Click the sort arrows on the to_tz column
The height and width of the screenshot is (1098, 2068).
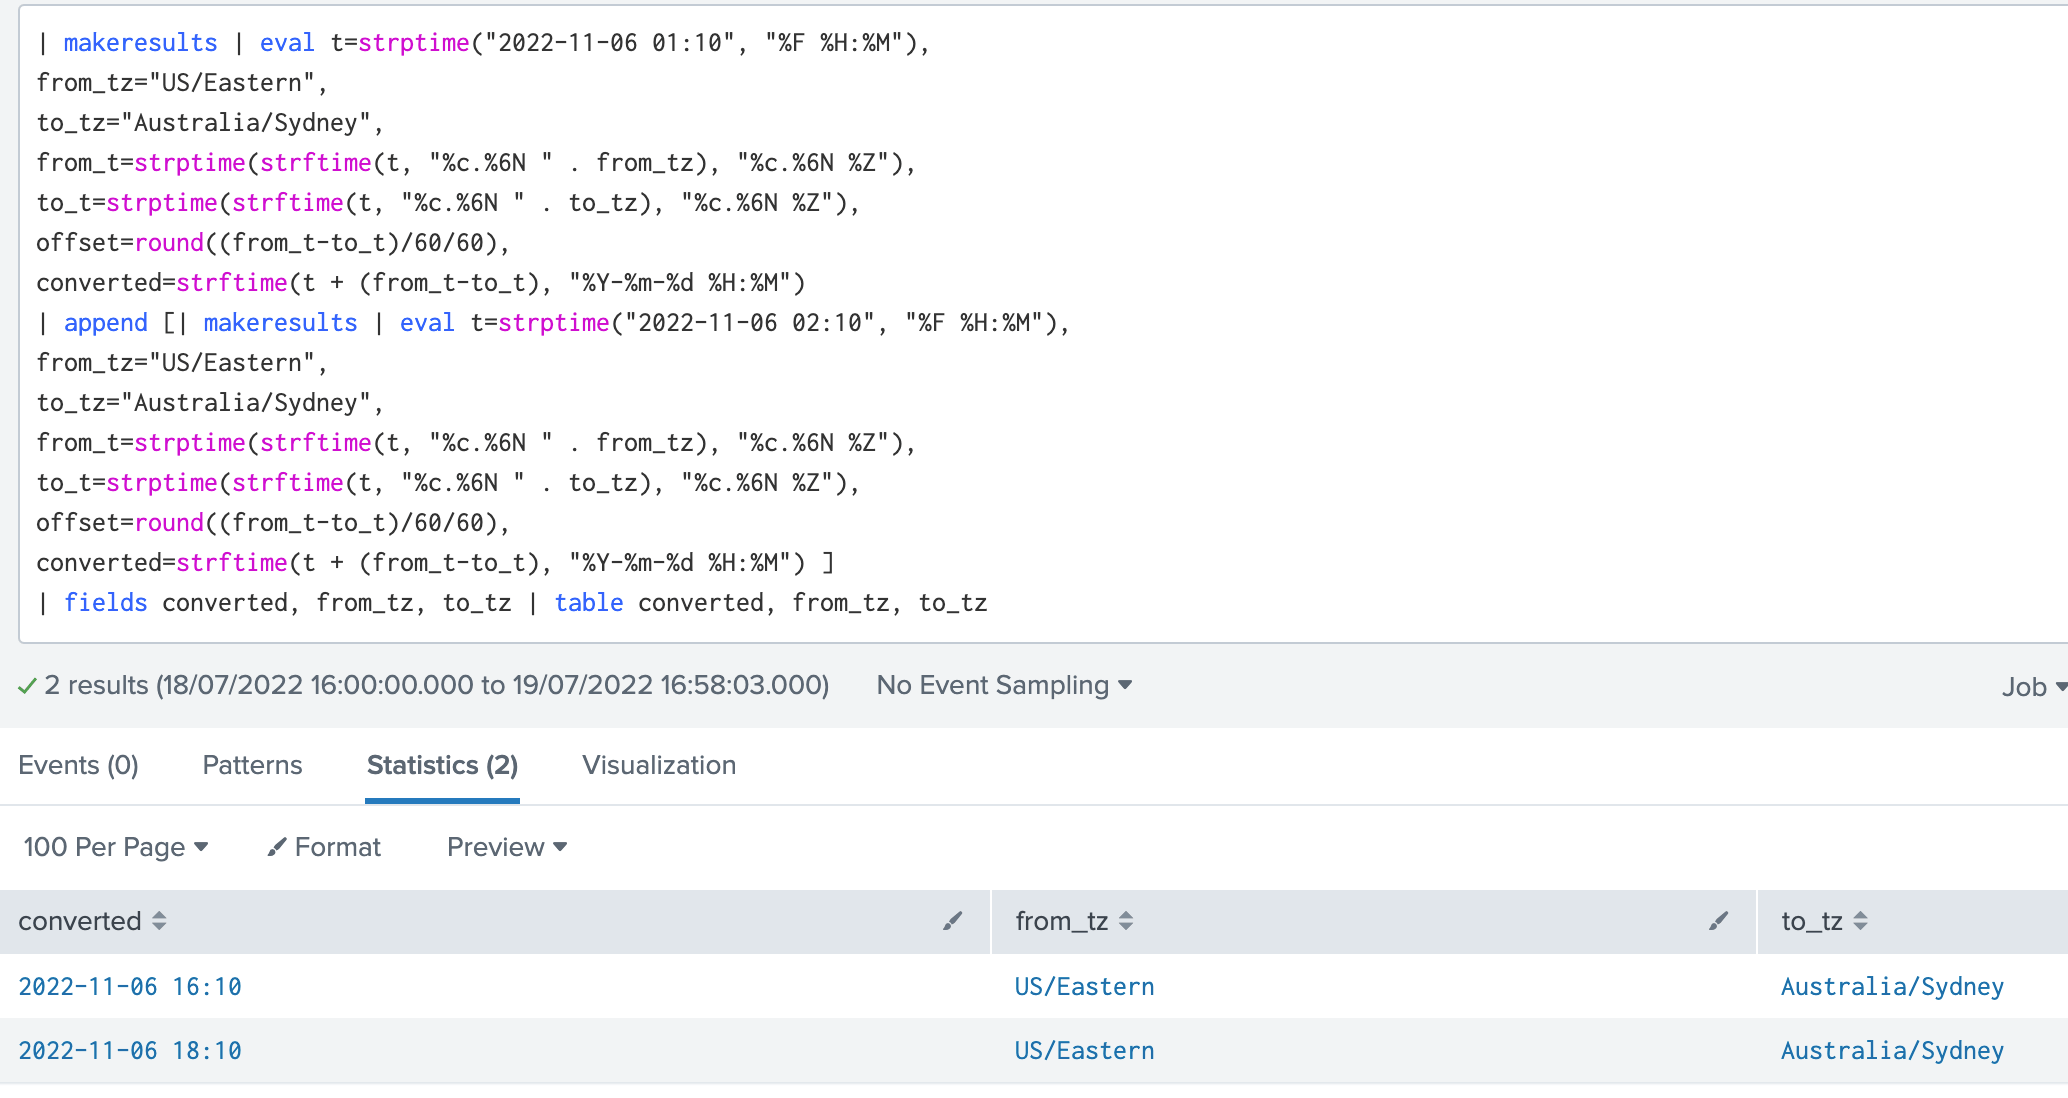pyautogui.click(x=1861, y=921)
